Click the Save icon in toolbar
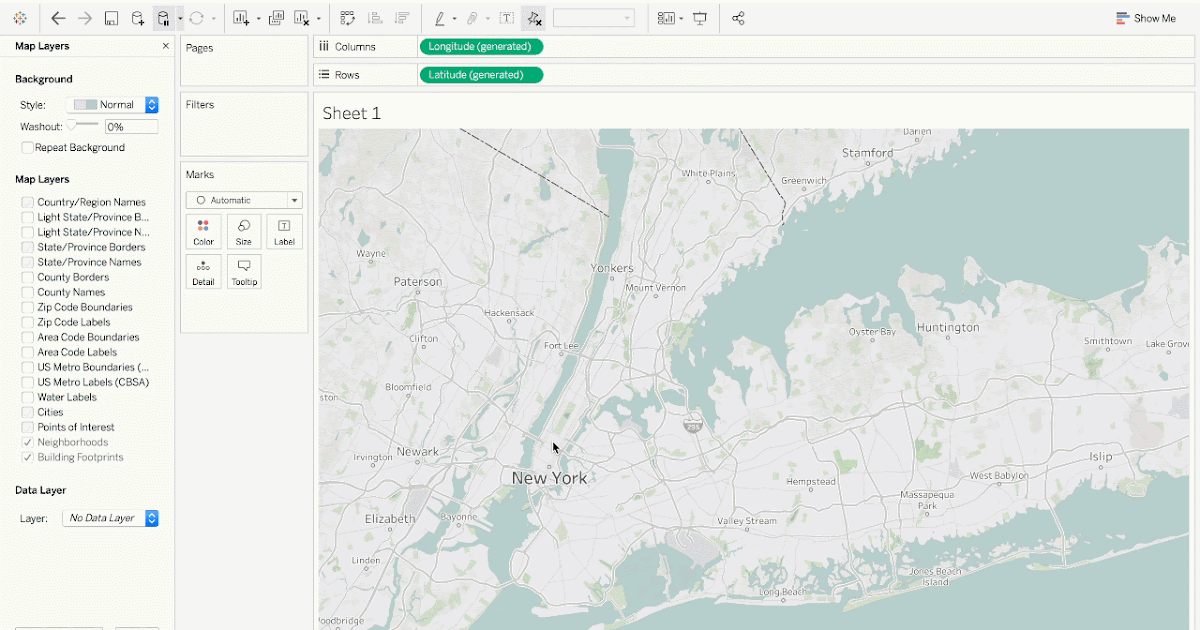 pos(112,18)
